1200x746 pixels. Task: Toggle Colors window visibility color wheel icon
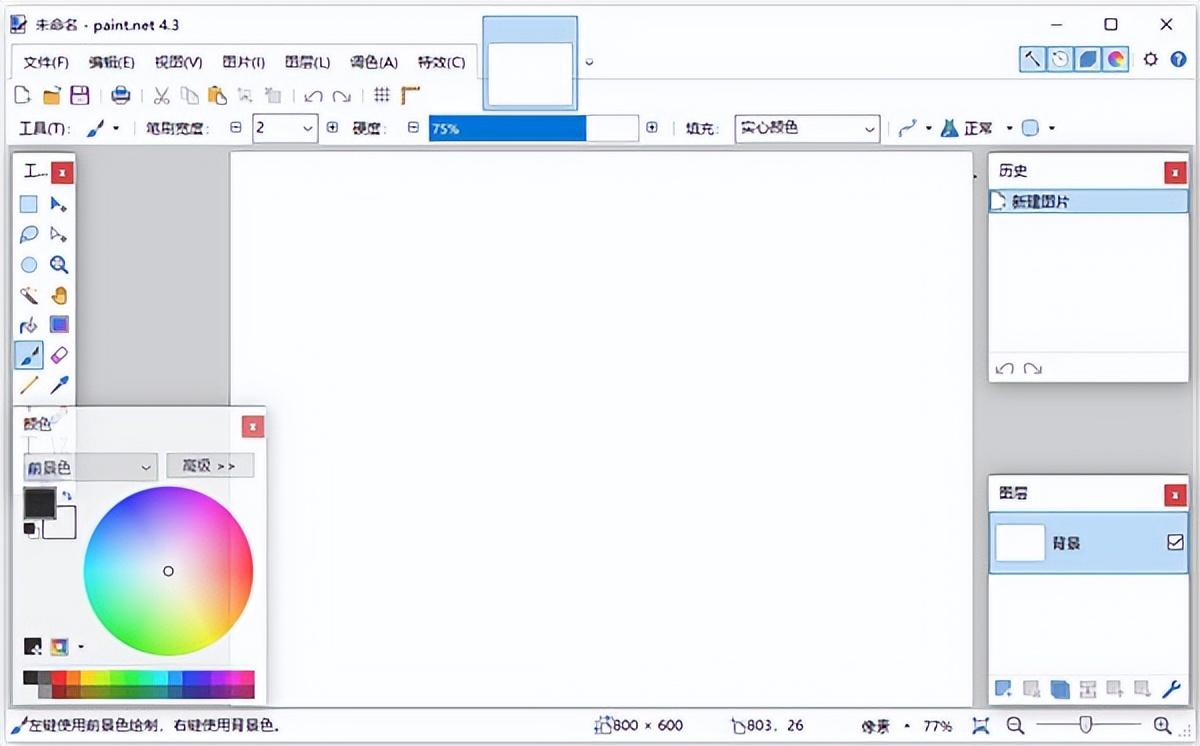pyautogui.click(x=1116, y=59)
